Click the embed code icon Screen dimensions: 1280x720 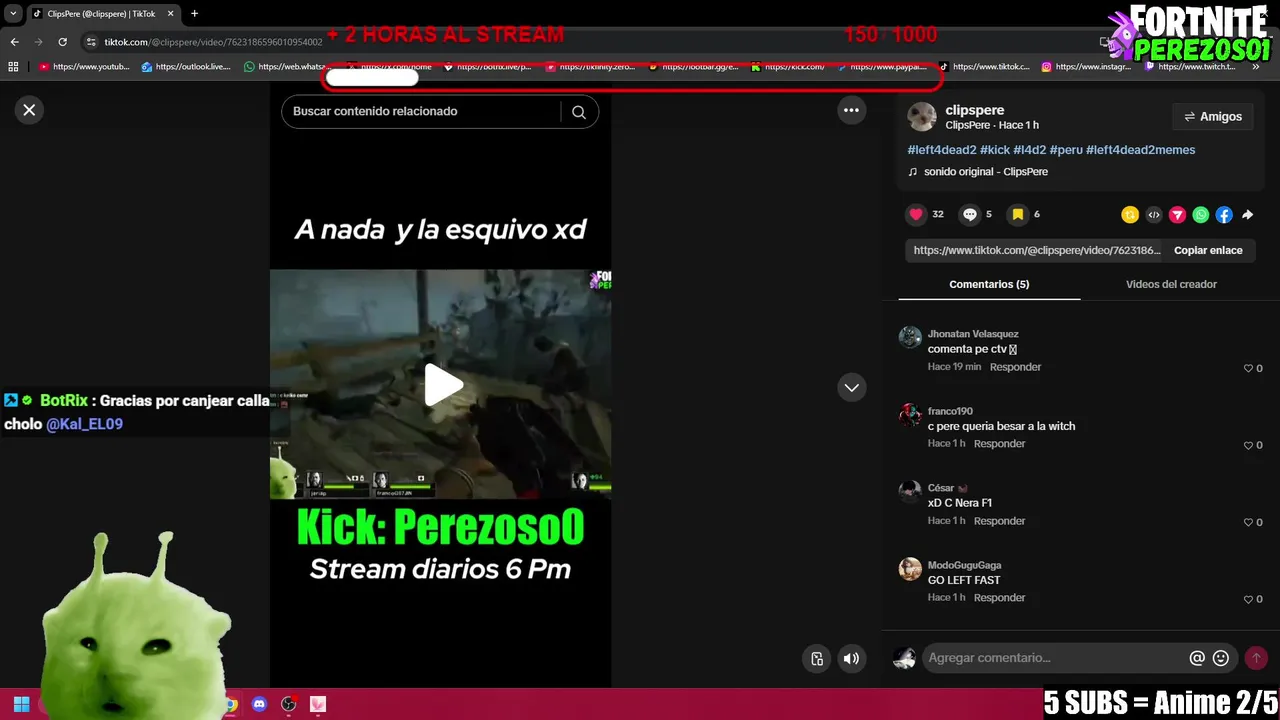coord(1154,215)
